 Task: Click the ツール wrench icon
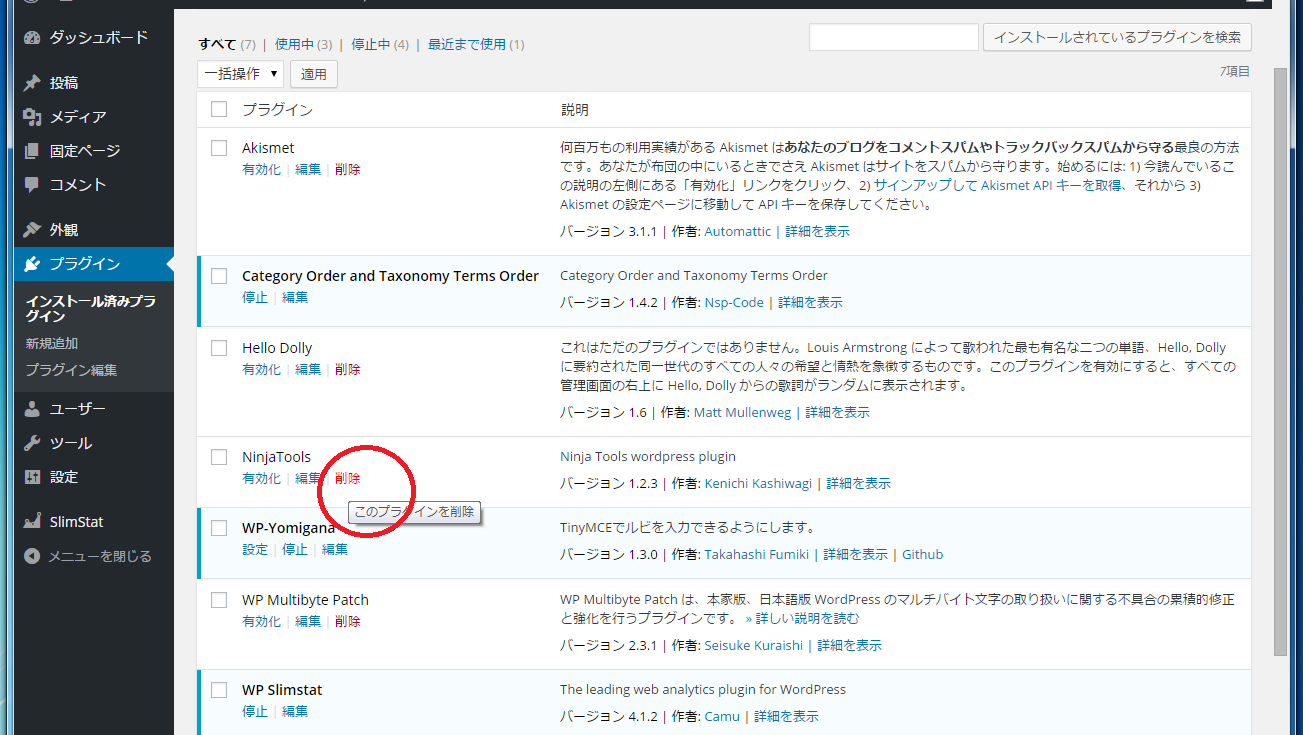coord(32,443)
